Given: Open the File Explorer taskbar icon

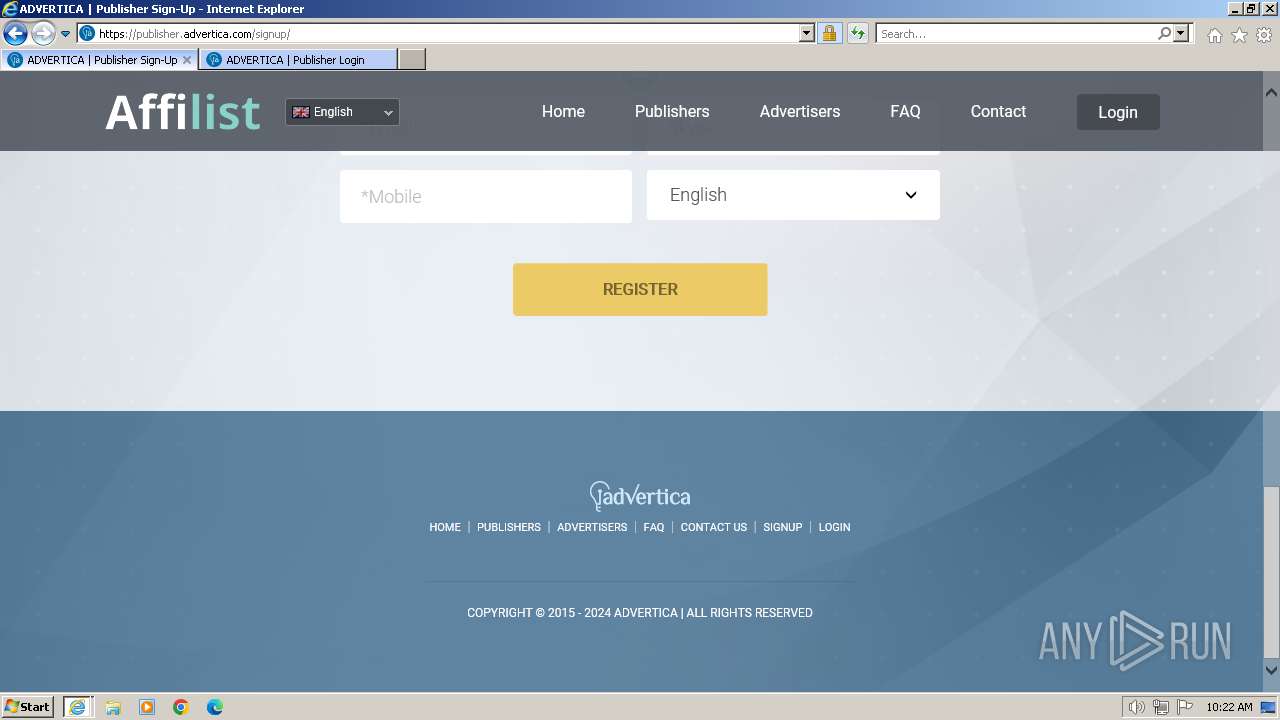Looking at the screenshot, I should 113,707.
